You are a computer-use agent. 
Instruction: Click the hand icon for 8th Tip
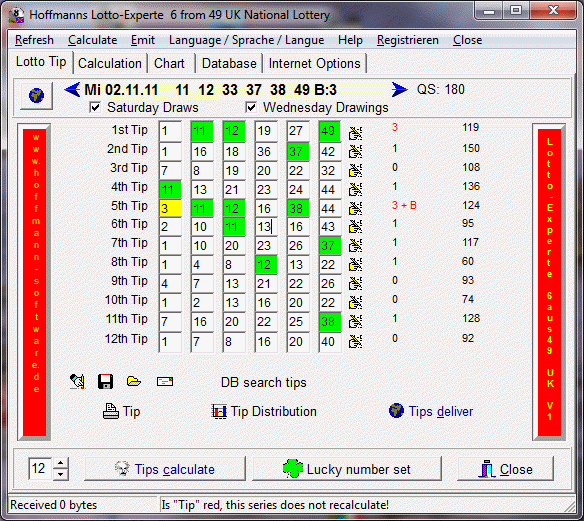pos(355,264)
